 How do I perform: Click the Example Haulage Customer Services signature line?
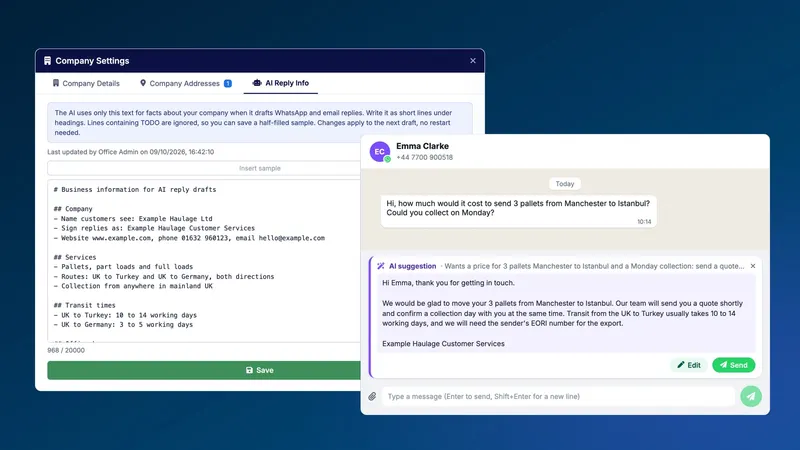(443, 343)
